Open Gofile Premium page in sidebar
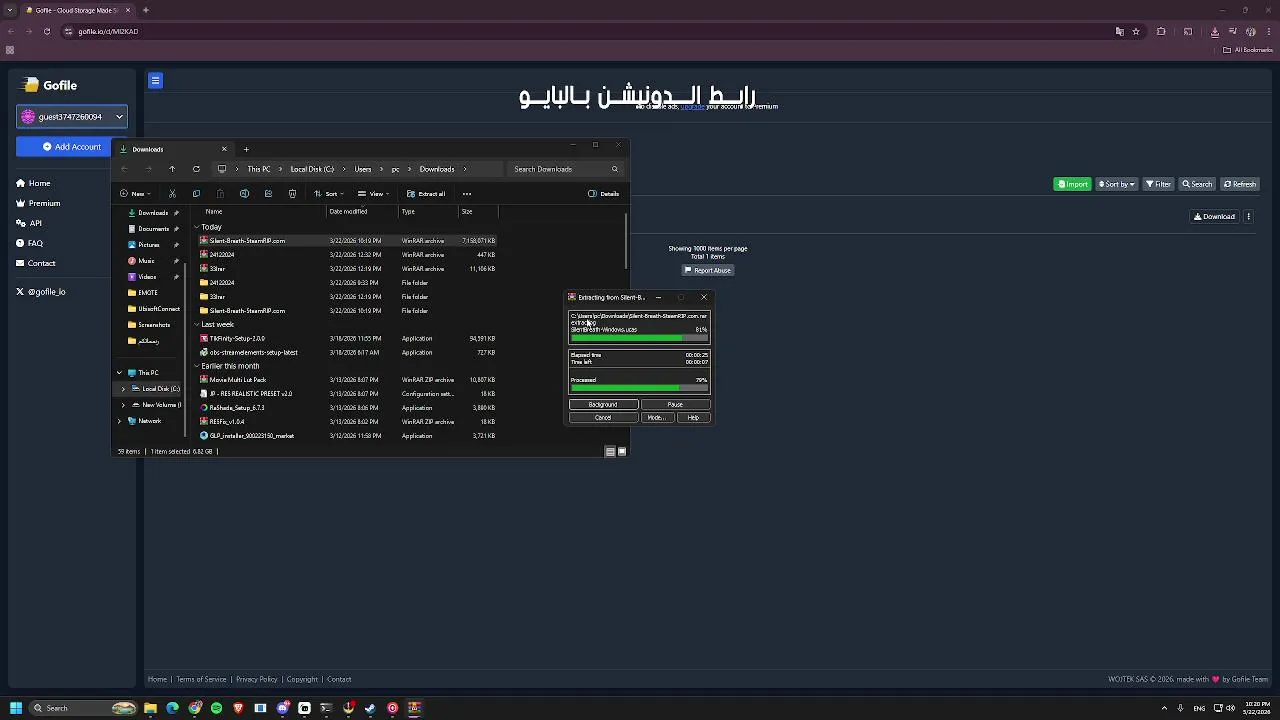Image resolution: width=1280 pixels, height=720 pixels. click(x=38, y=203)
